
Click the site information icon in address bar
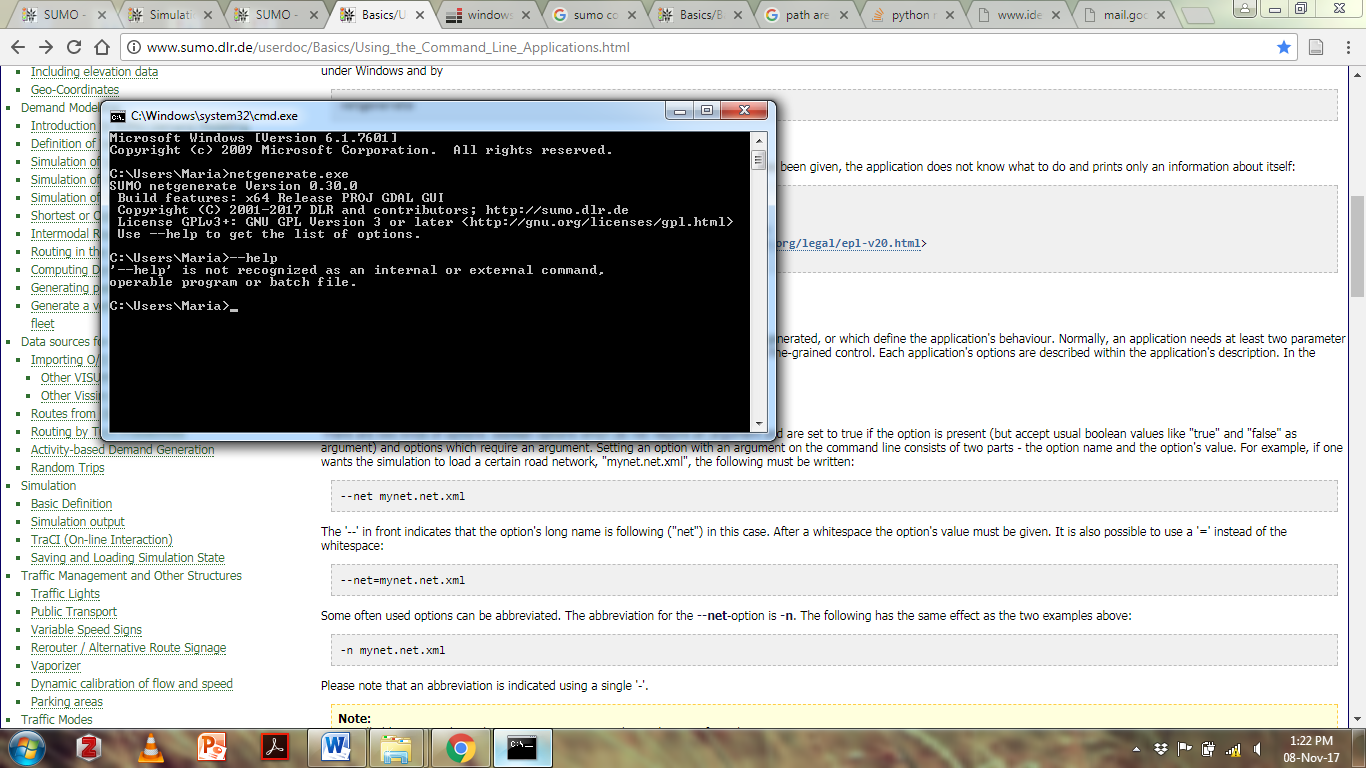point(133,47)
